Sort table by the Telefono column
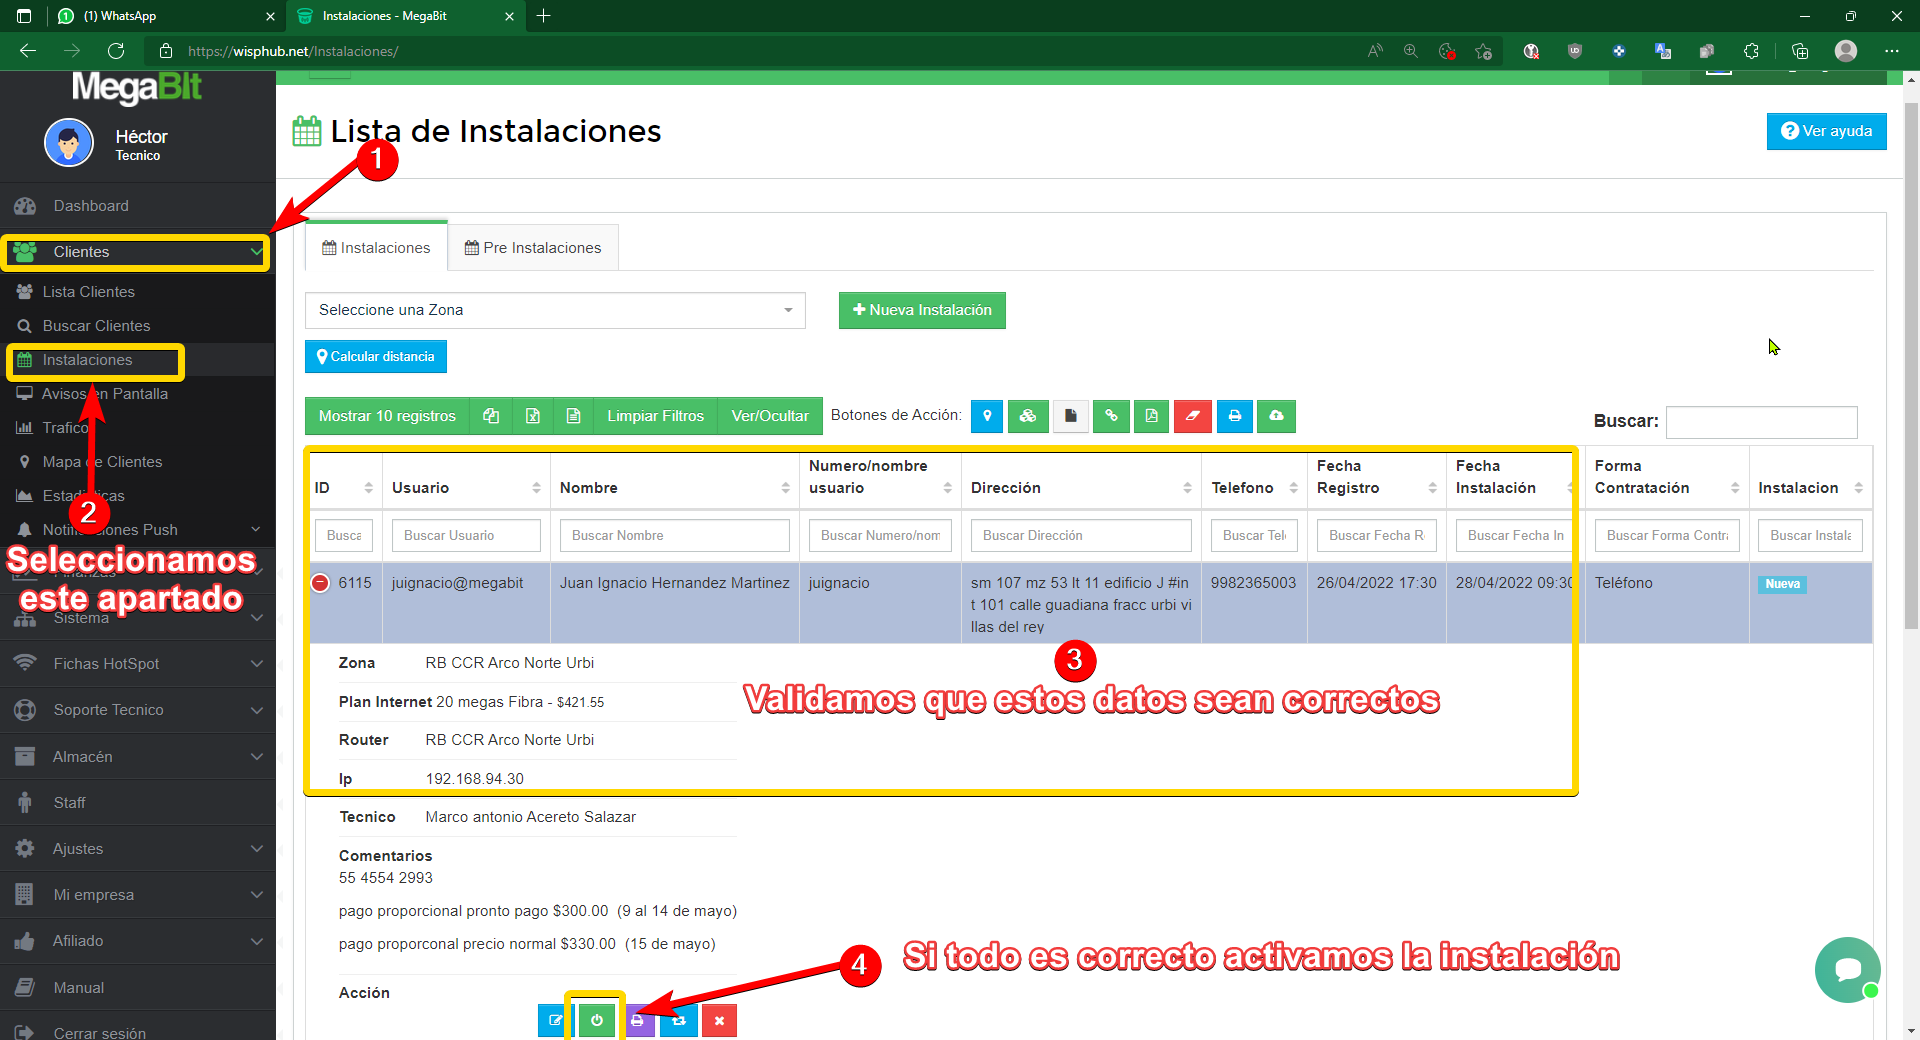Image resolution: width=1920 pixels, height=1040 pixels. tap(1254, 488)
